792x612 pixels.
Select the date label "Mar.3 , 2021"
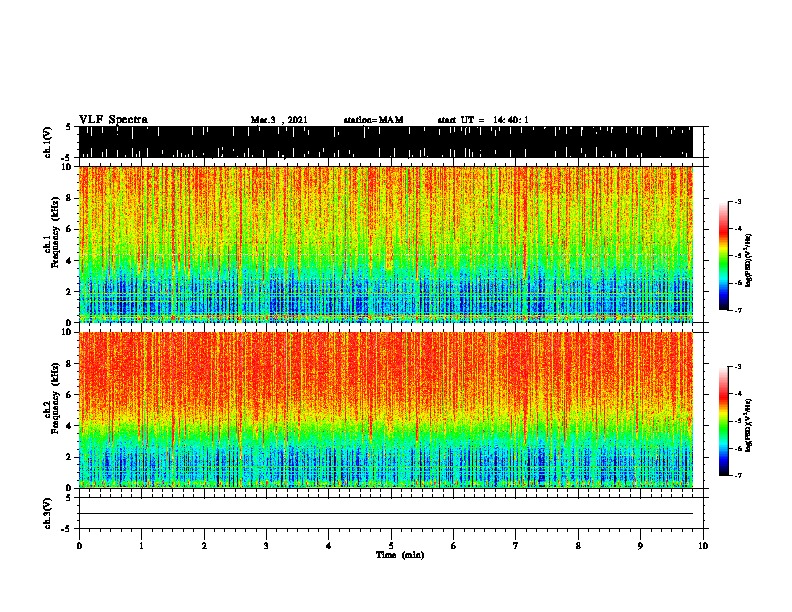coord(279,120)
